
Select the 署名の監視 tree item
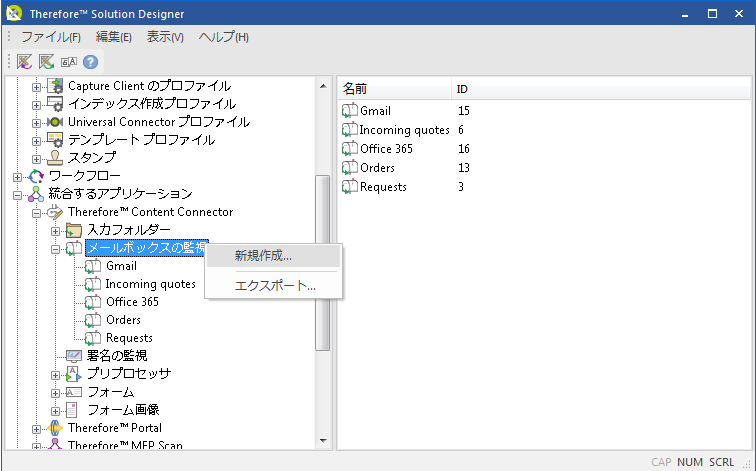click(x=117, y=356)
